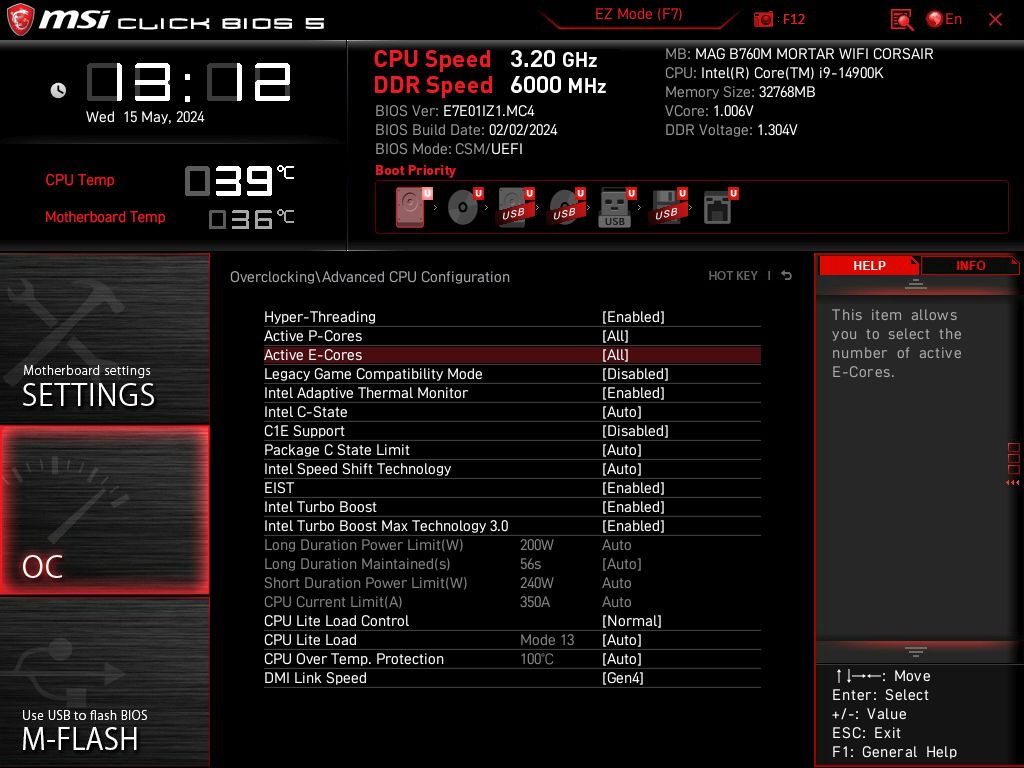Select the USB CD/DVD boot device
1024x768 pixels.
pos(567,207)
